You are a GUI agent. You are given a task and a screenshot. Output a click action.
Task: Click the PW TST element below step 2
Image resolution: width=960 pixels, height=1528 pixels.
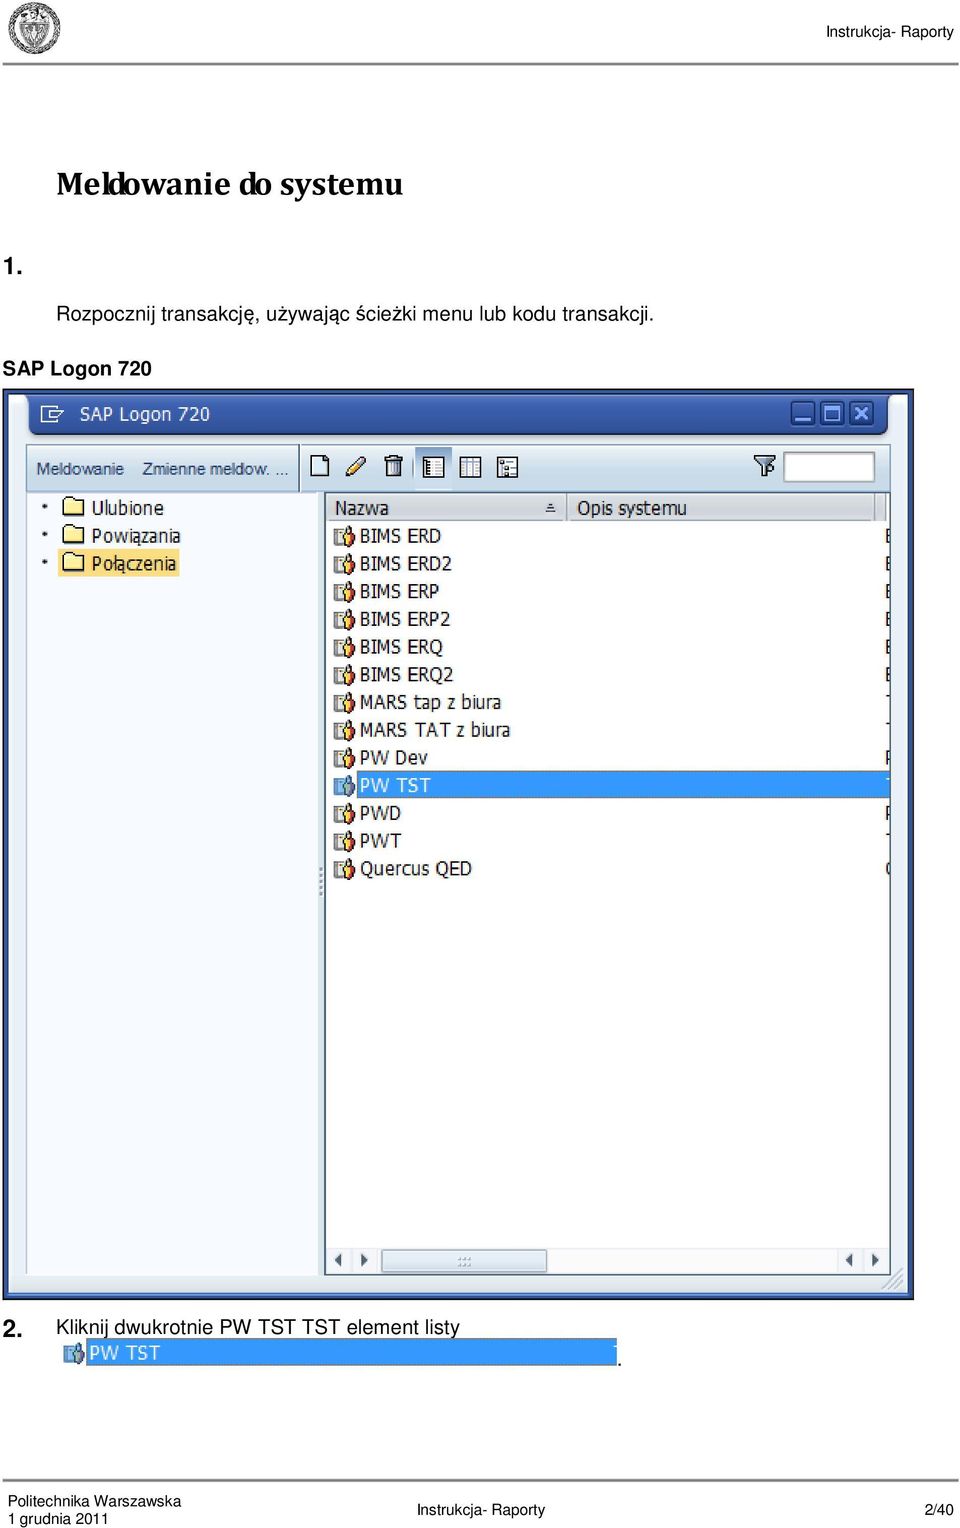click(340, 1353)
